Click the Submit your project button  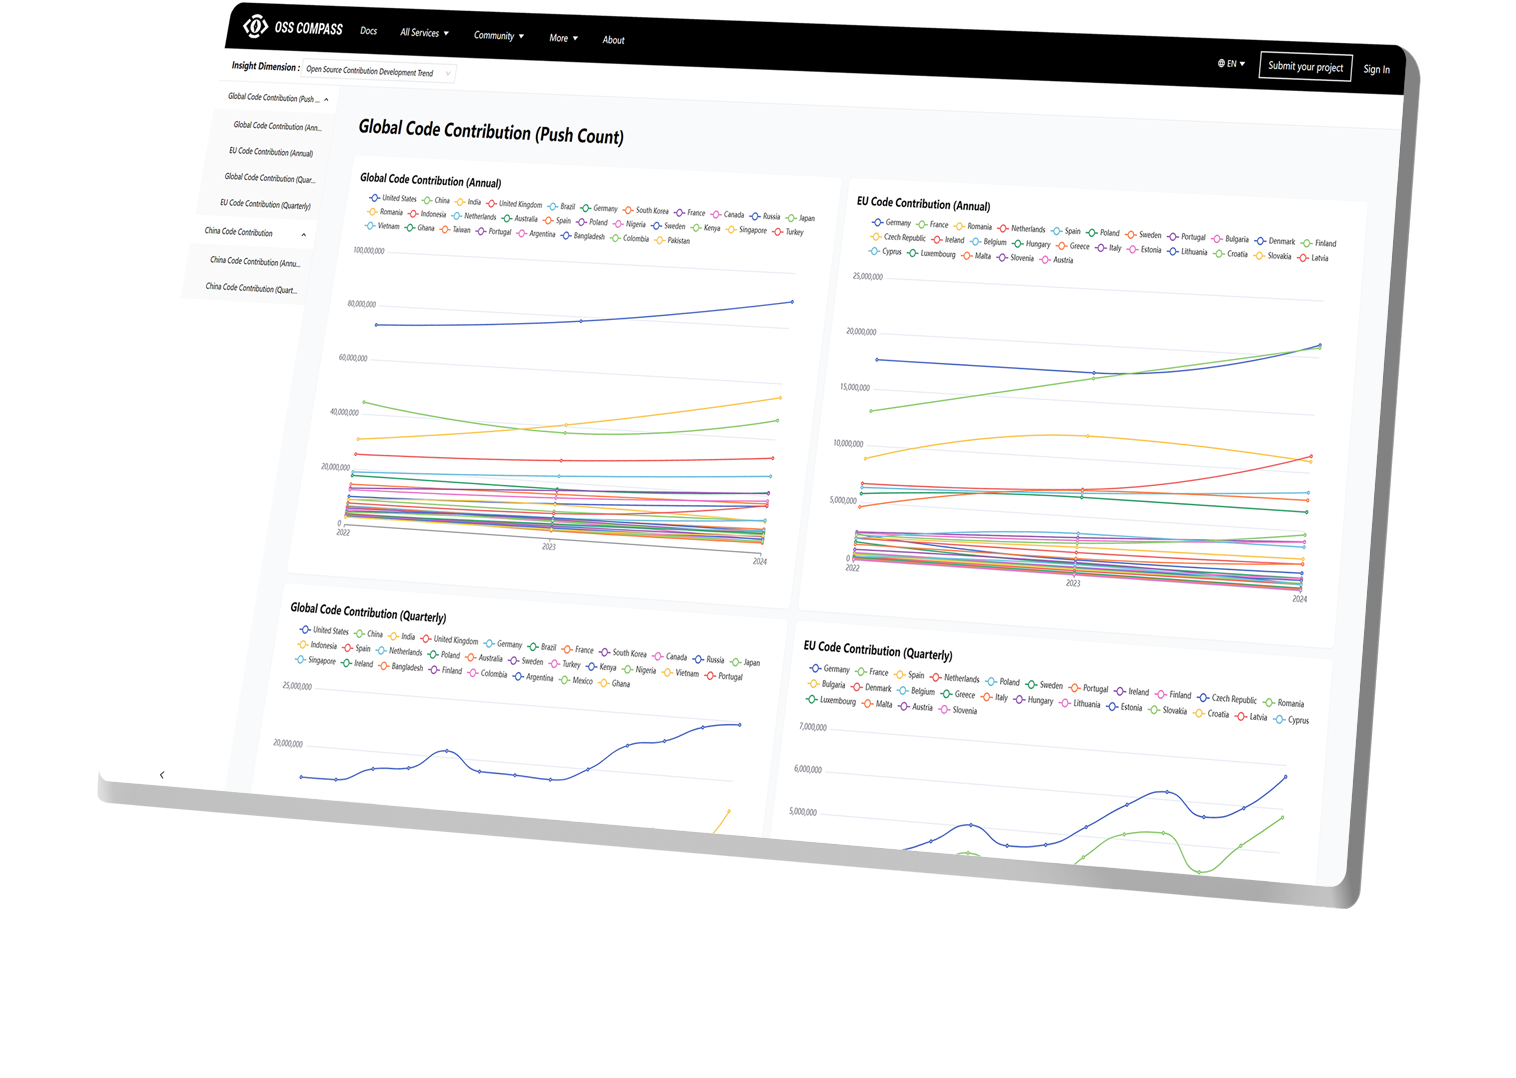click(1304, 67)
